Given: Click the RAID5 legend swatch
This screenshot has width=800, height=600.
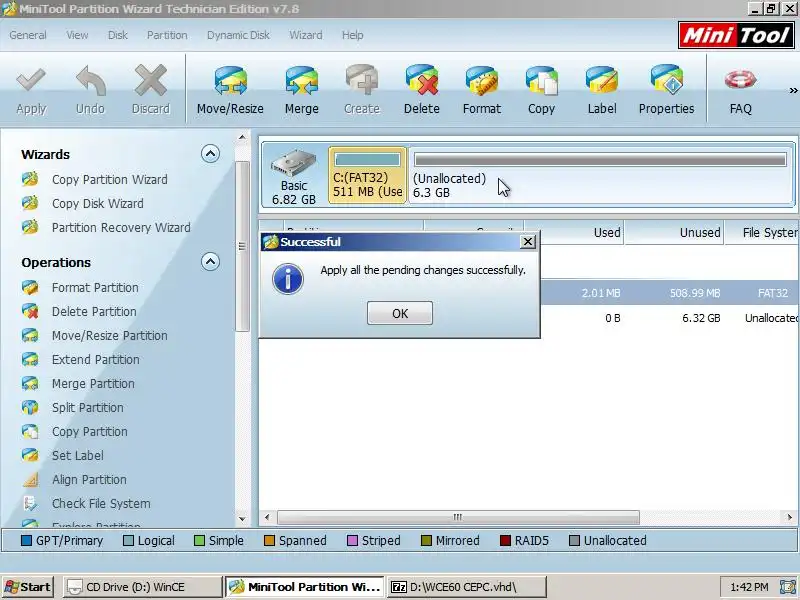Looking at the screenshot, I should coord(505,540).
